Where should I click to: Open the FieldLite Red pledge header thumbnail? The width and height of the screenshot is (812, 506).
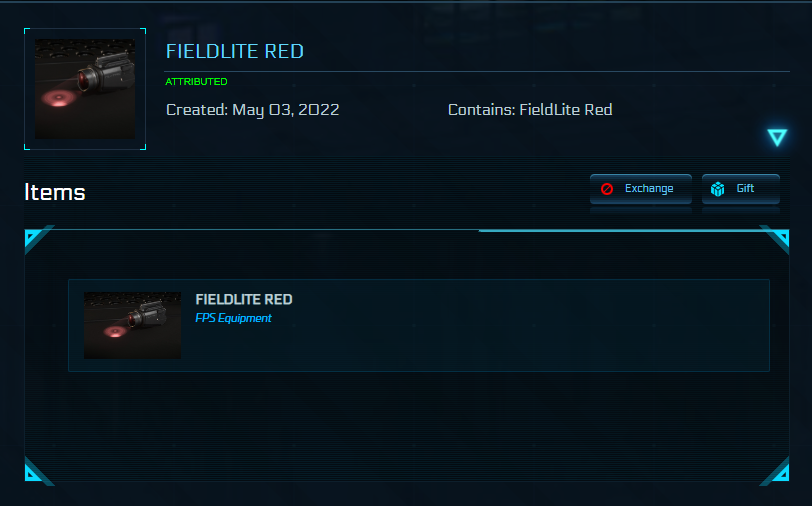(x=85, y=89)
